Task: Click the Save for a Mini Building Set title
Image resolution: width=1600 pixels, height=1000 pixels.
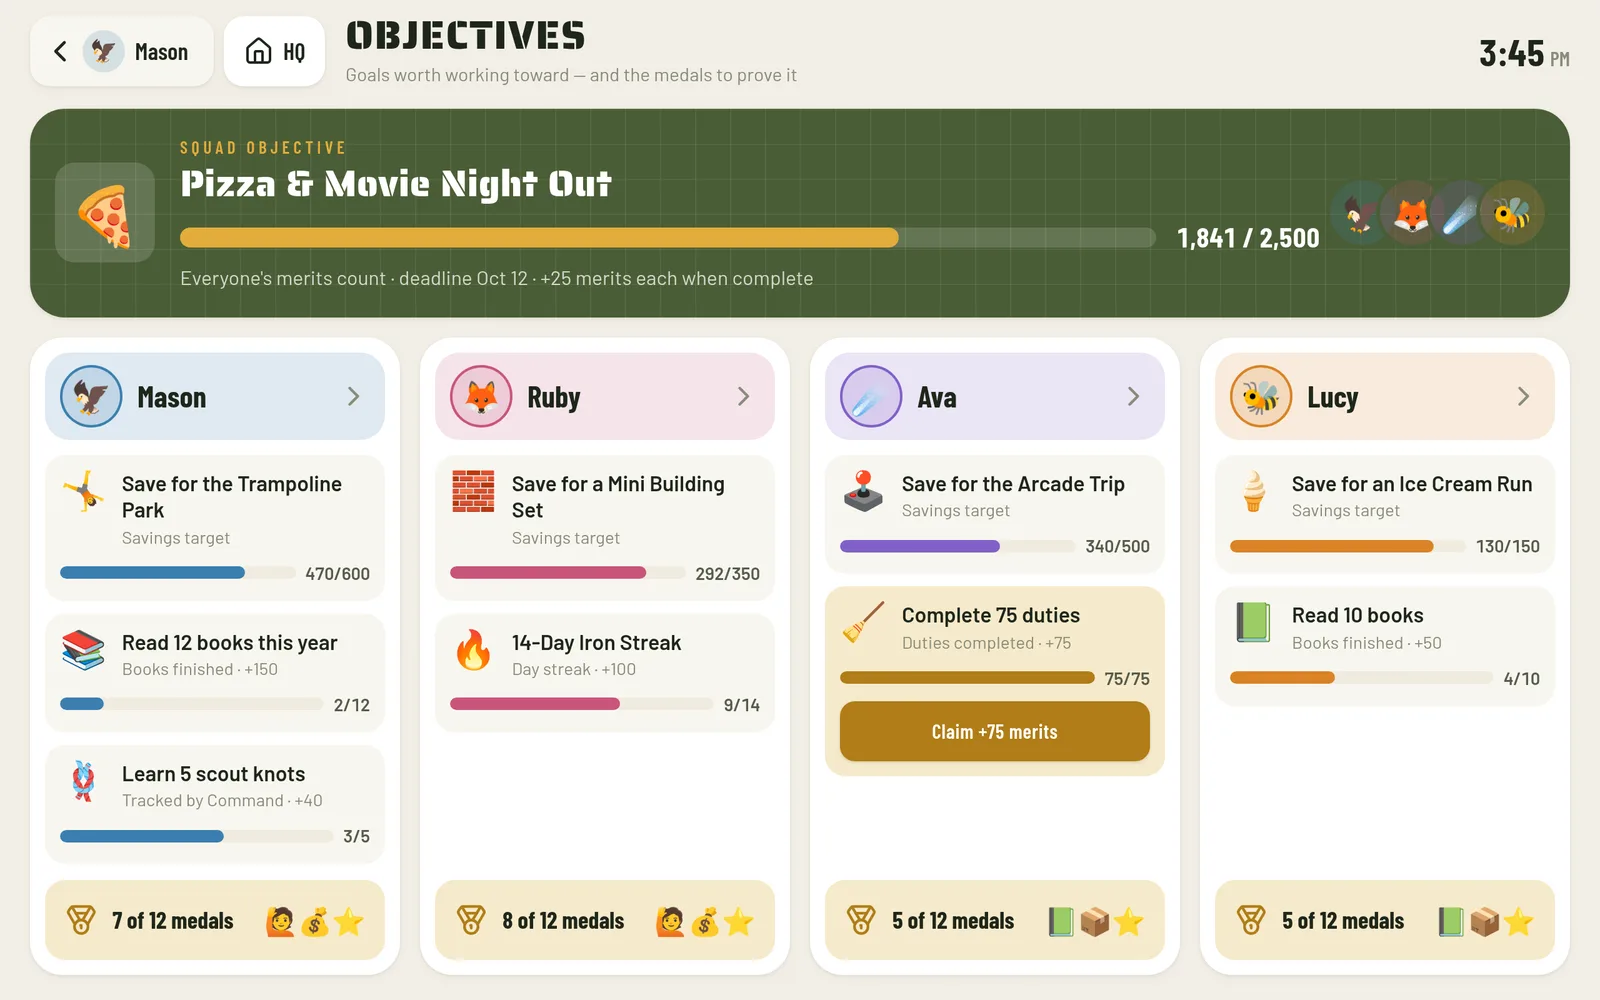Action: [618, 497]
